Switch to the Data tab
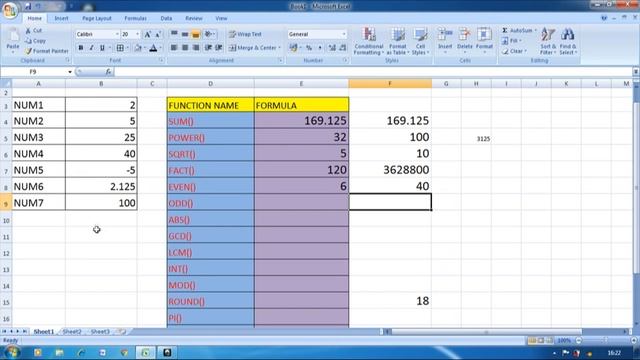Viewport: 640px width, 360px height. point(166,18)
